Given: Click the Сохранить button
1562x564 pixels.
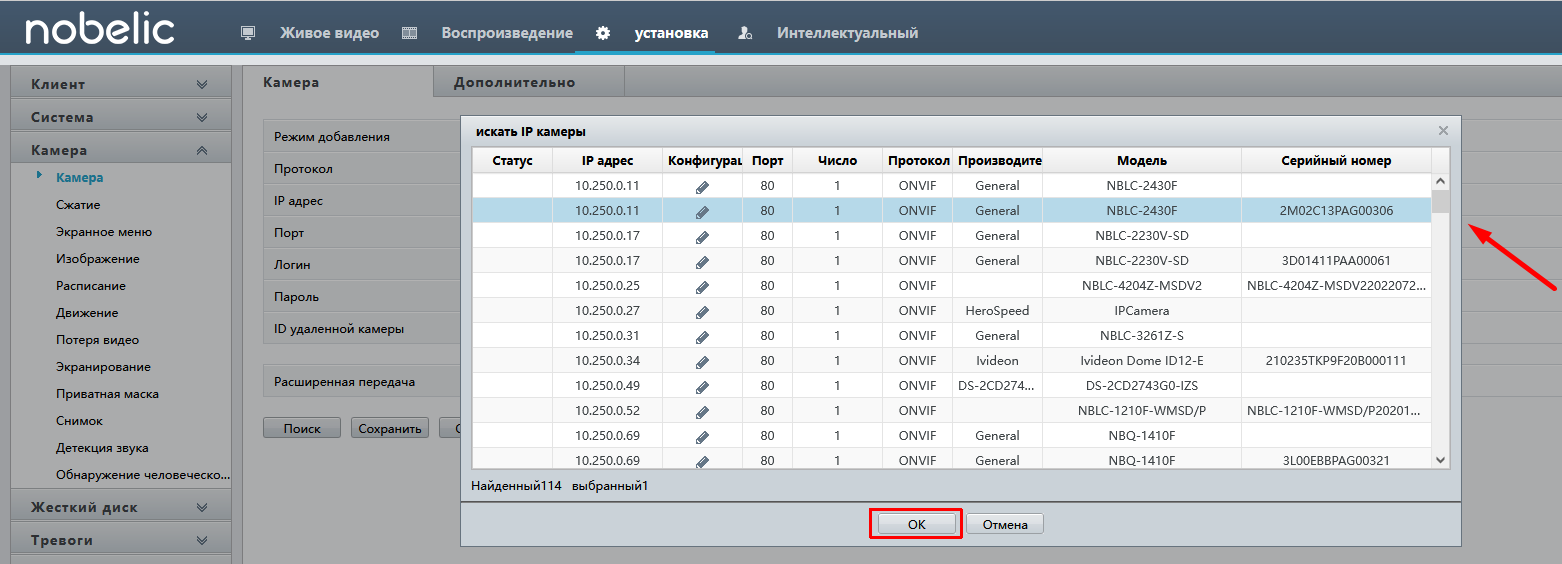Looking at the screenshot, I should tap(390, 428).
